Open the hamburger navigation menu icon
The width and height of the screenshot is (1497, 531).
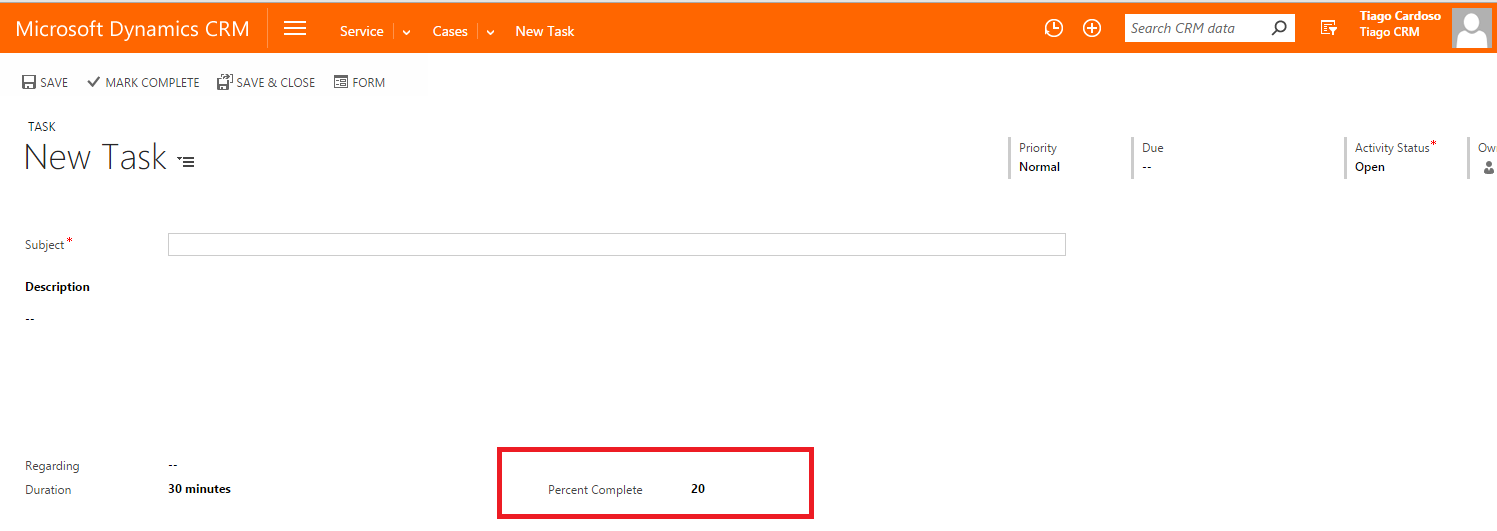[295, 29]
